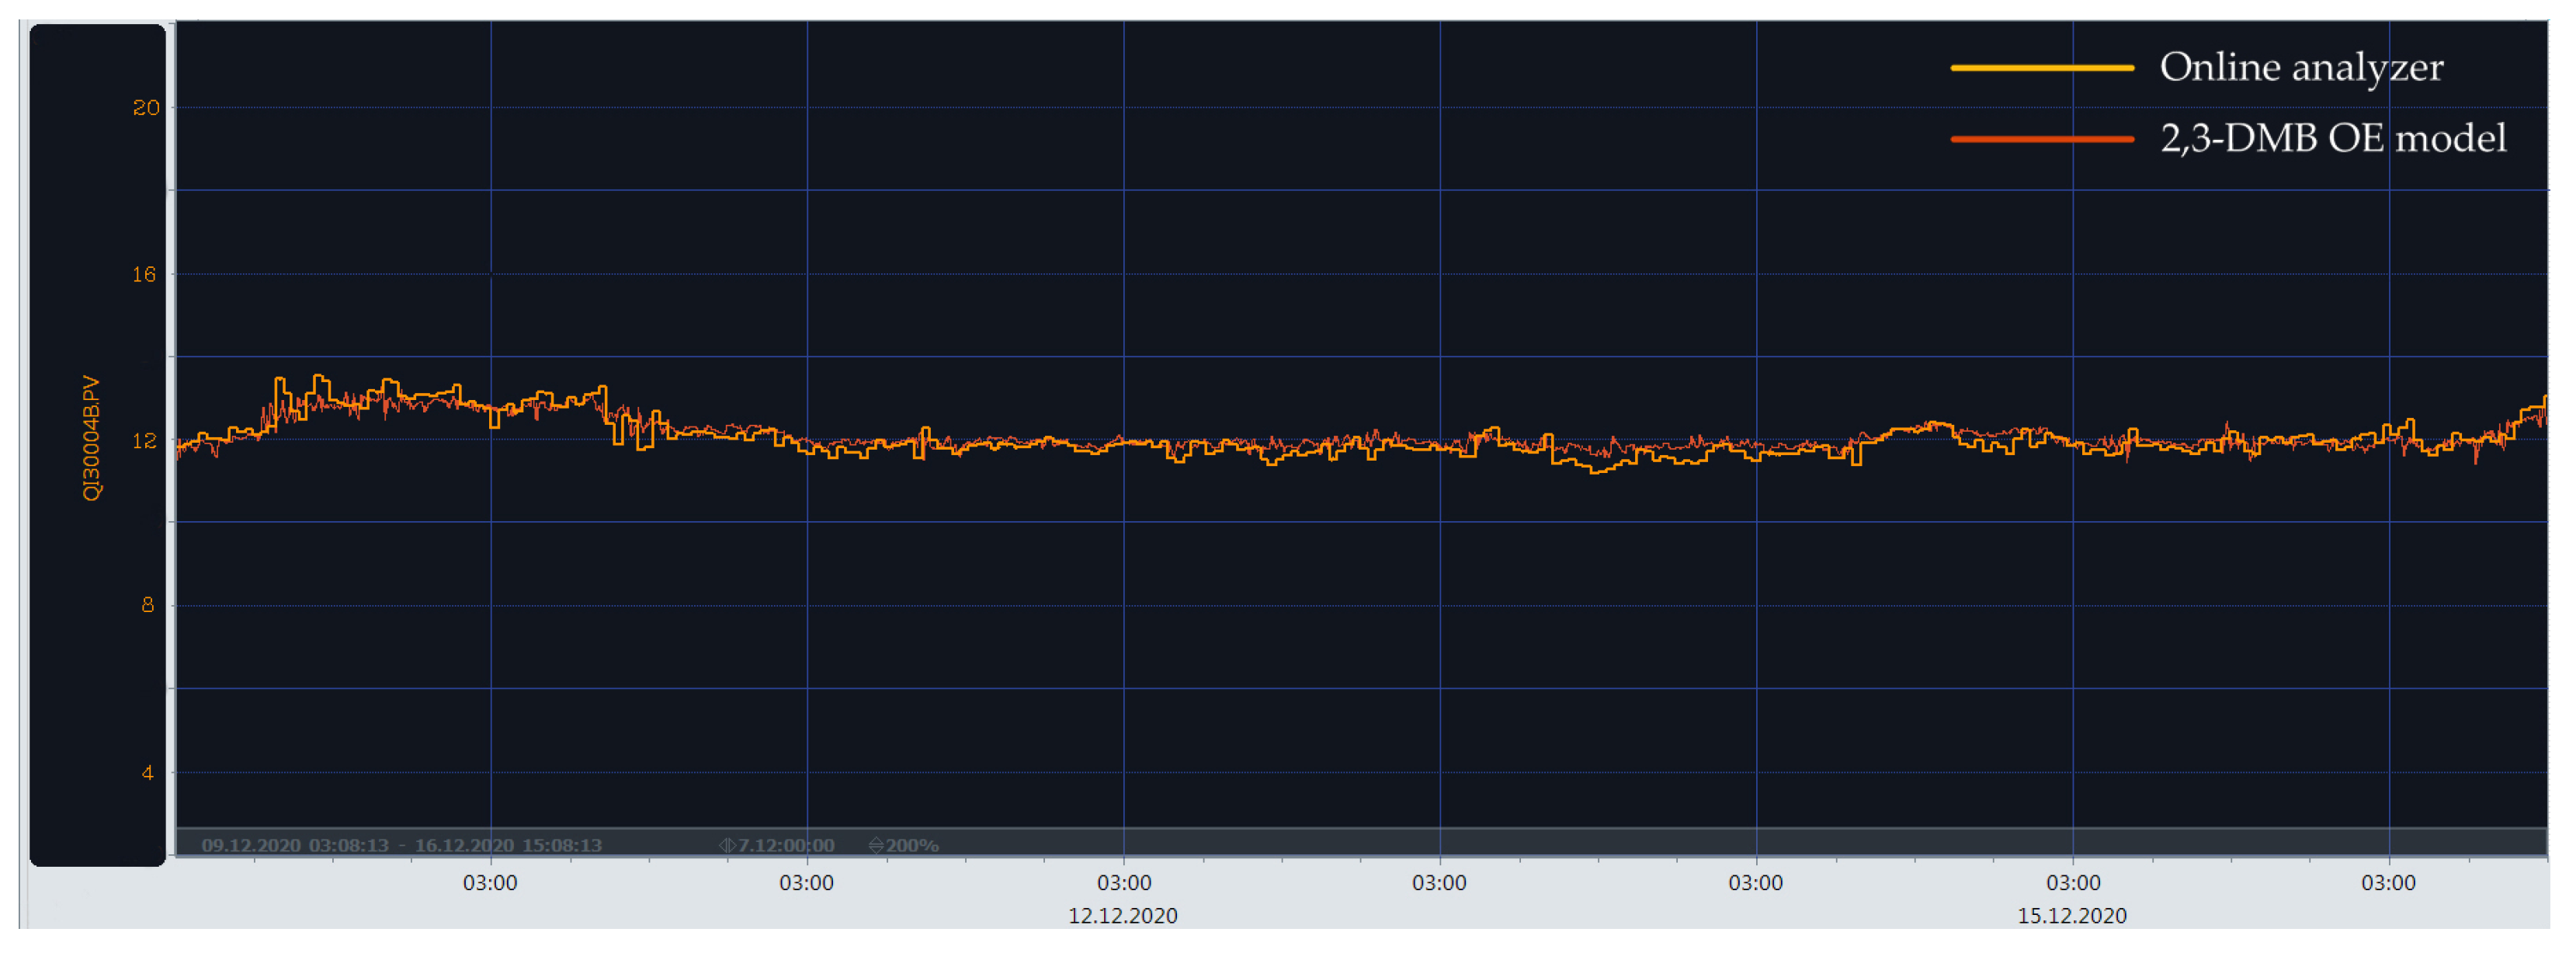The width and height of the screenshot is (2576, 953).
Task: Select the 2,3-DMB OE model legend label
Action: coord(2332,139)
